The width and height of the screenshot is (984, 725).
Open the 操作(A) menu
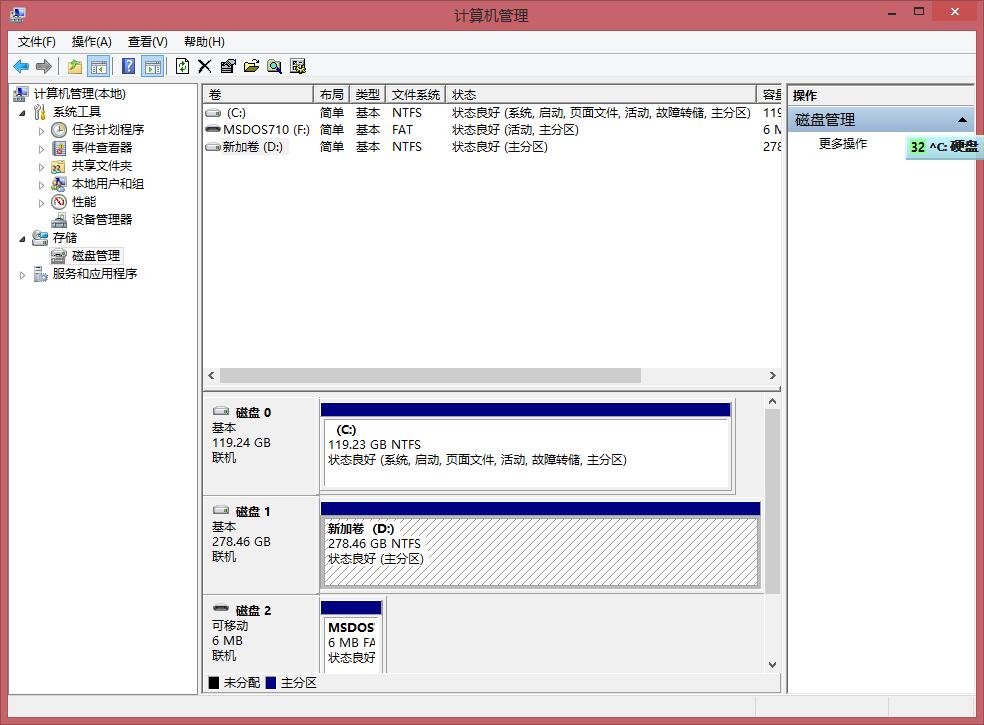coord(92,41)
